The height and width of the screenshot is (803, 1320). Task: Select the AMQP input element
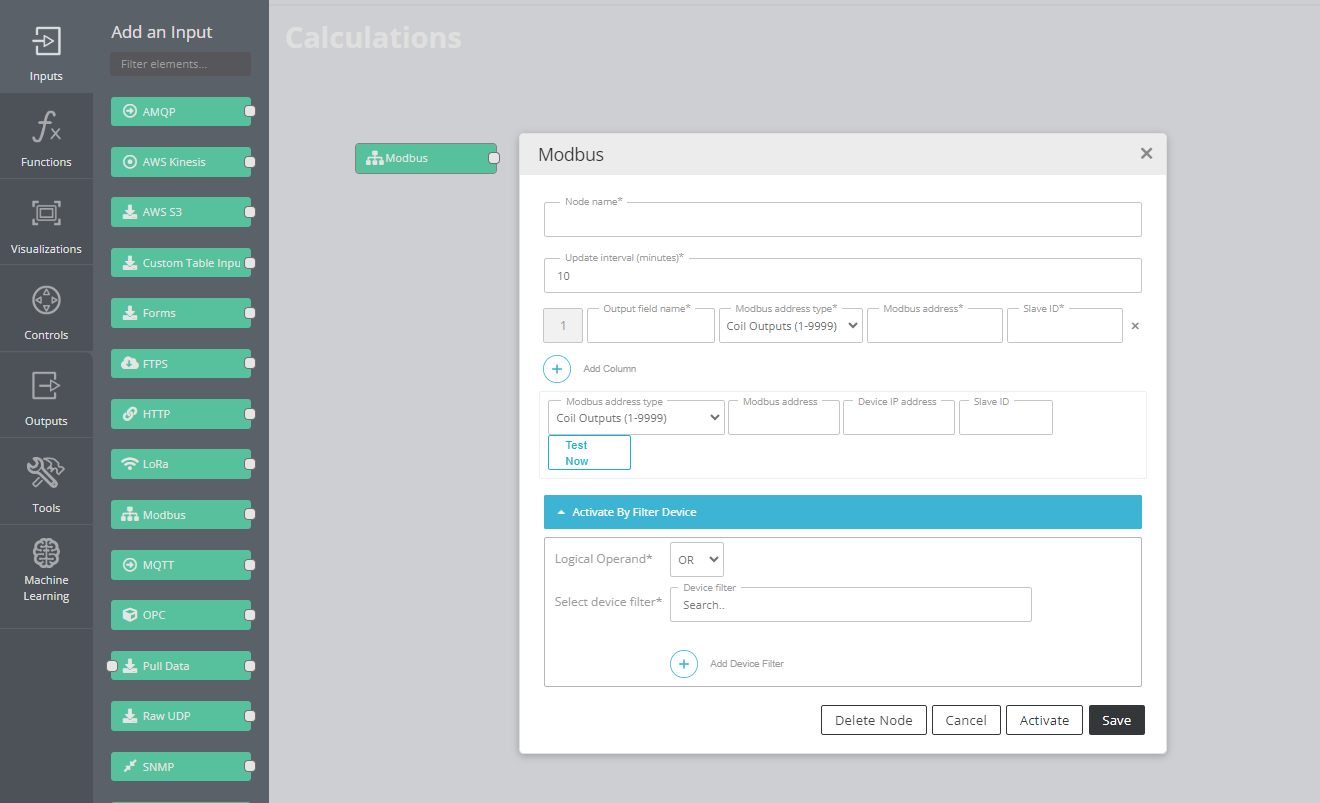180,112
